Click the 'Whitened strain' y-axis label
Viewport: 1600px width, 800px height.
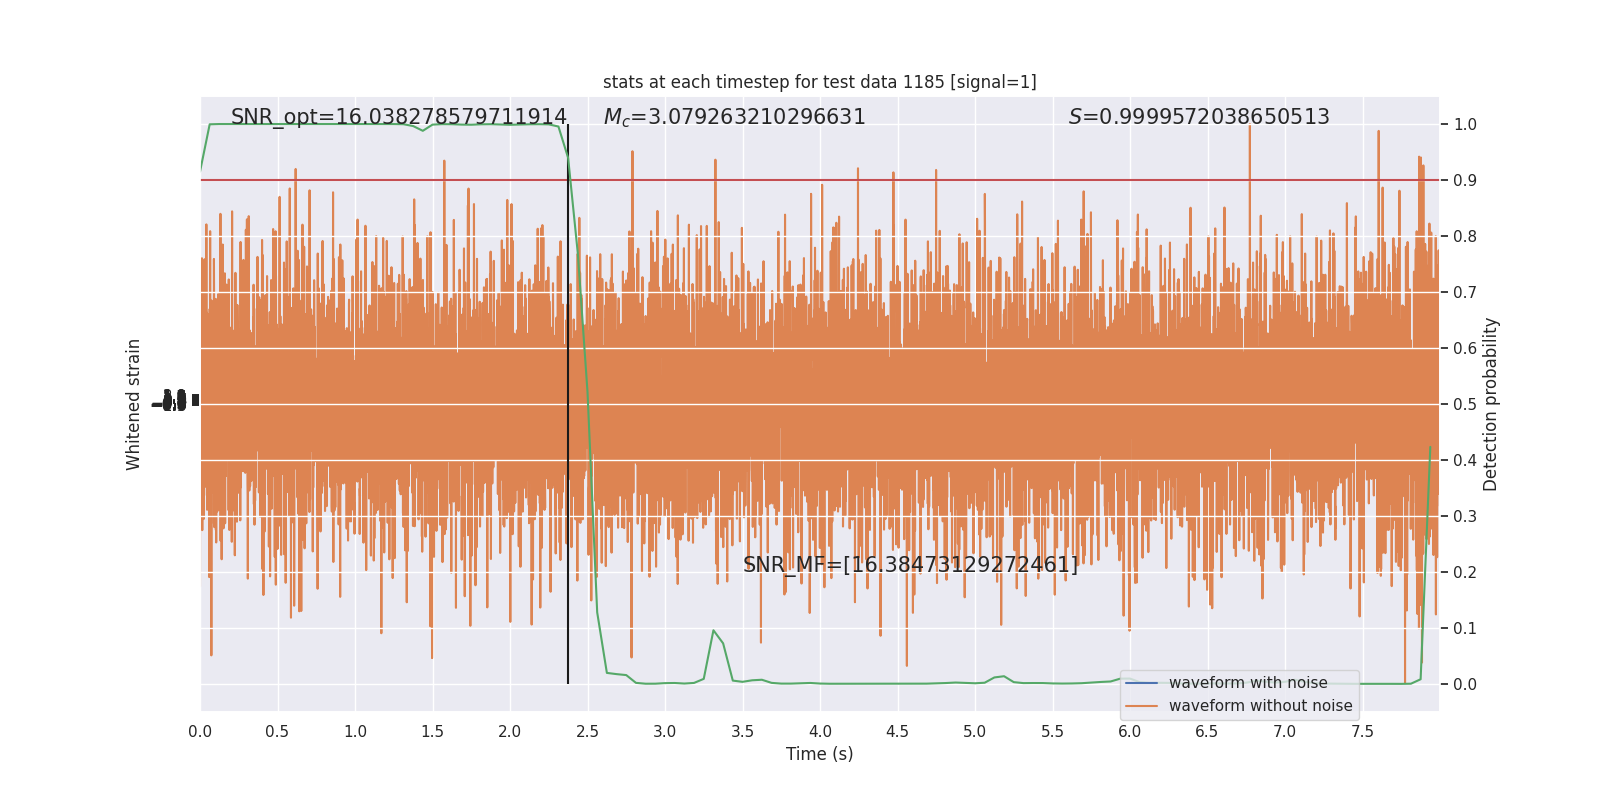[134, 404]
